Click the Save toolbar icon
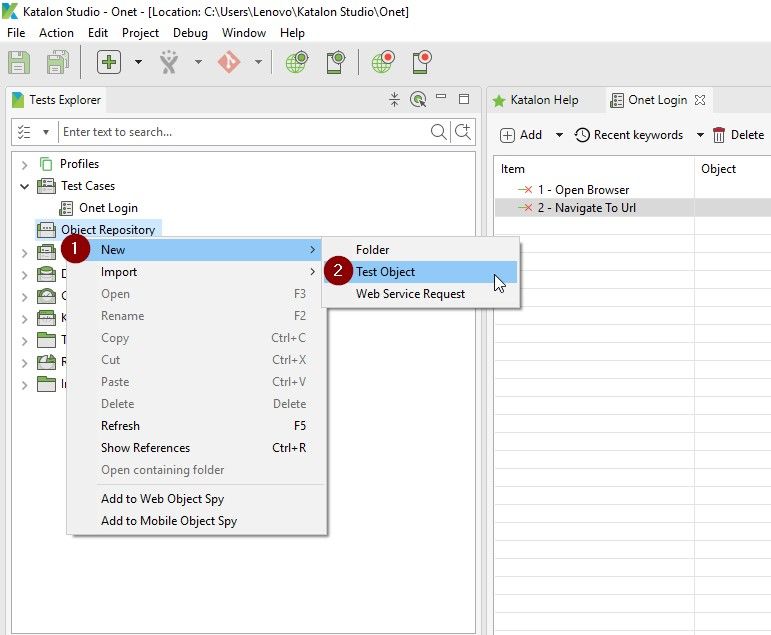 19,62
